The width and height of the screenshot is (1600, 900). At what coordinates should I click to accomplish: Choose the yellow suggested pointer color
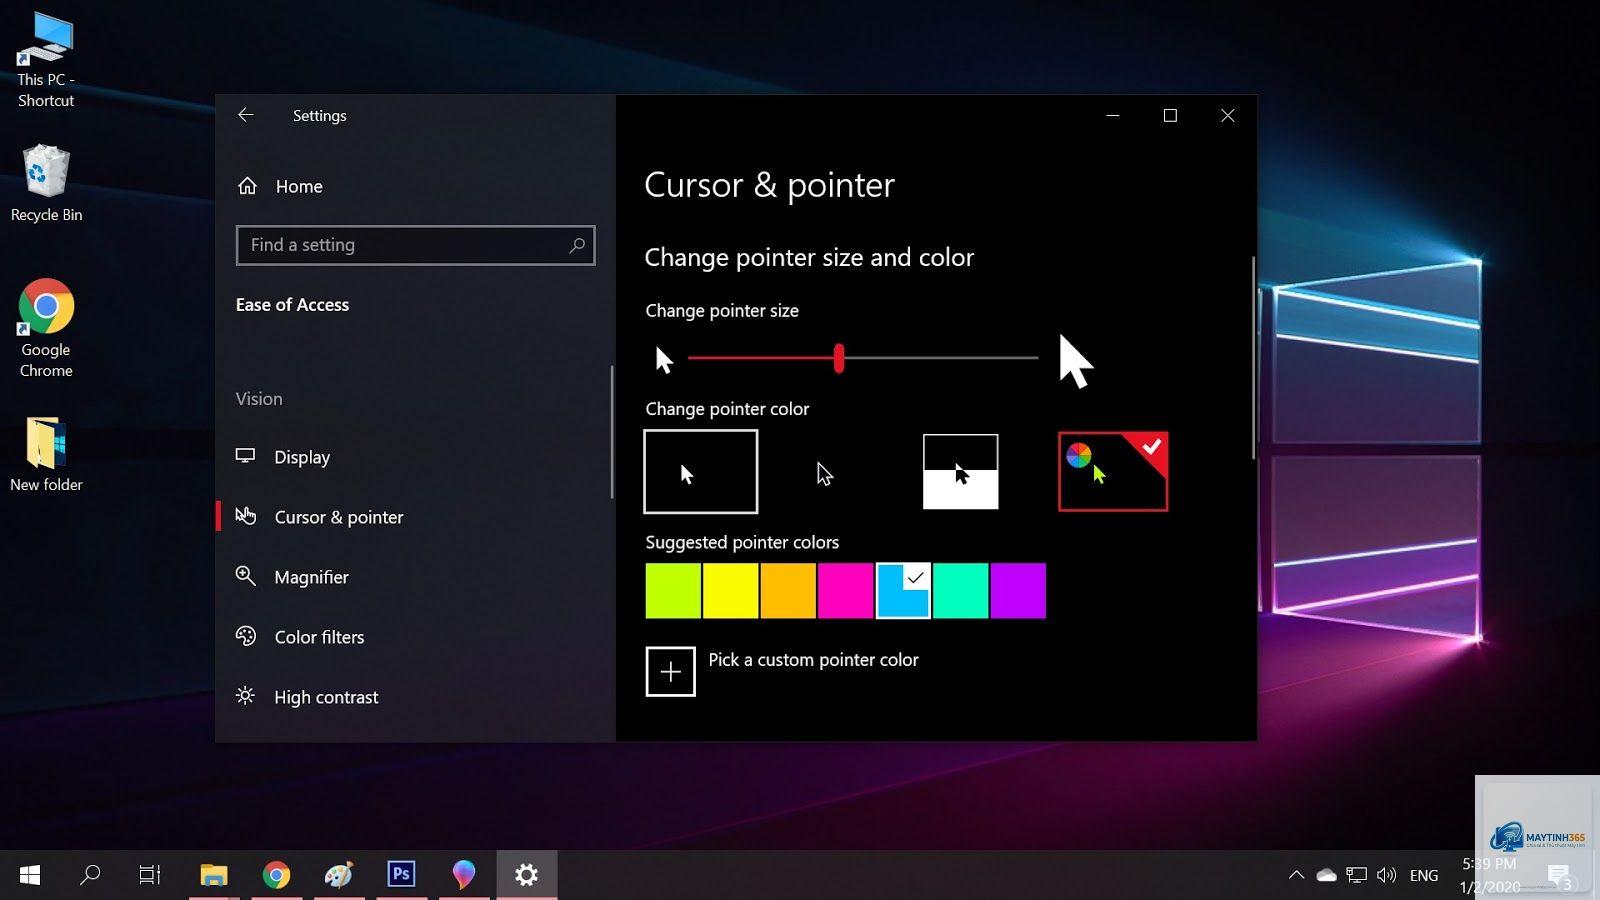click(x=730, y=591)
